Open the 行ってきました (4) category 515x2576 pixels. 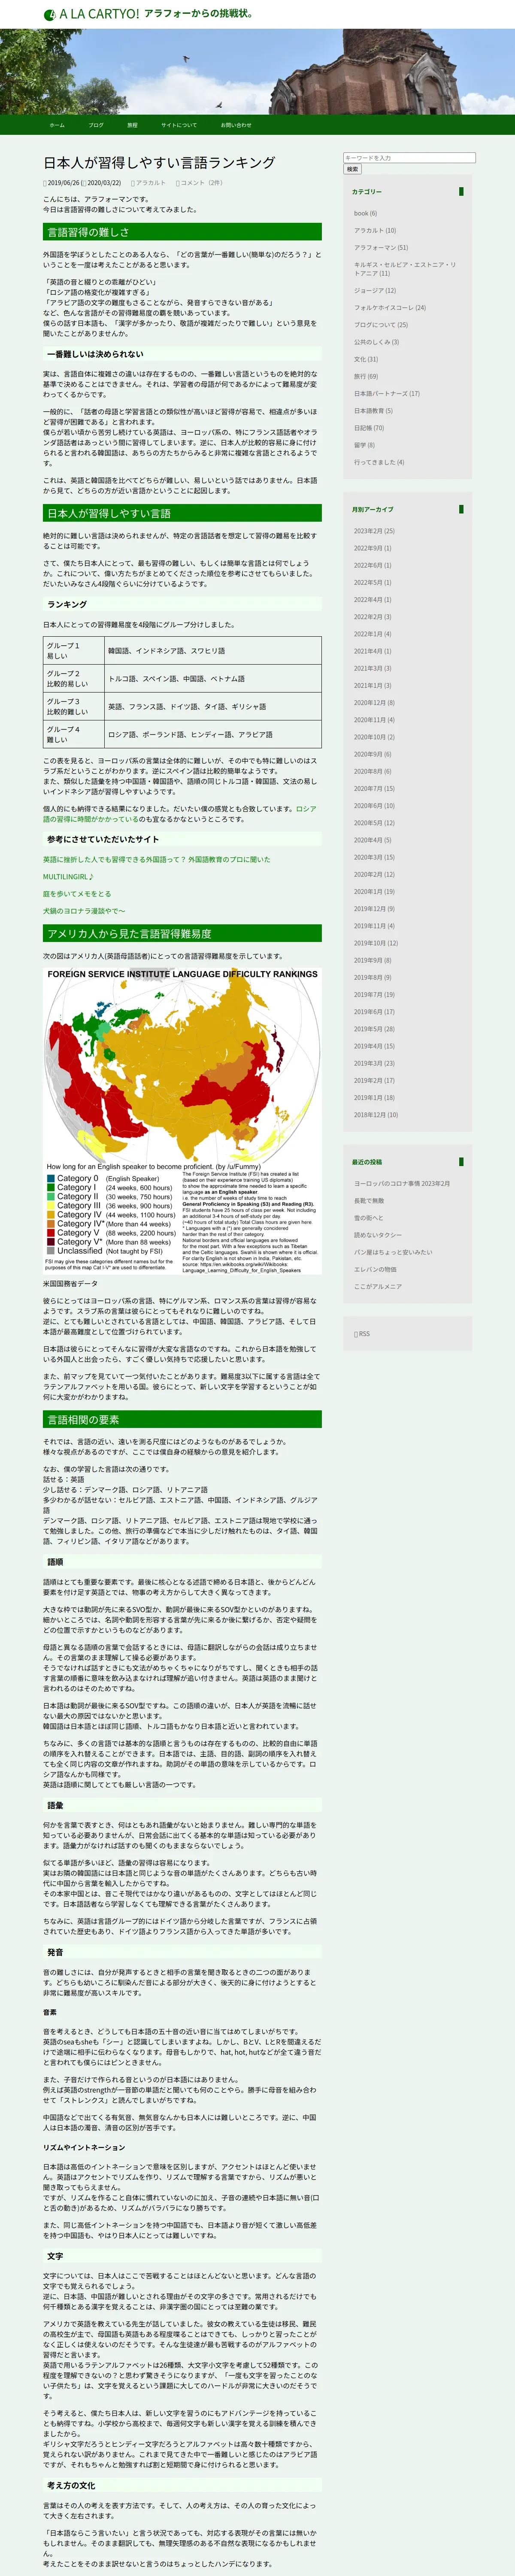tap(379, 462)
